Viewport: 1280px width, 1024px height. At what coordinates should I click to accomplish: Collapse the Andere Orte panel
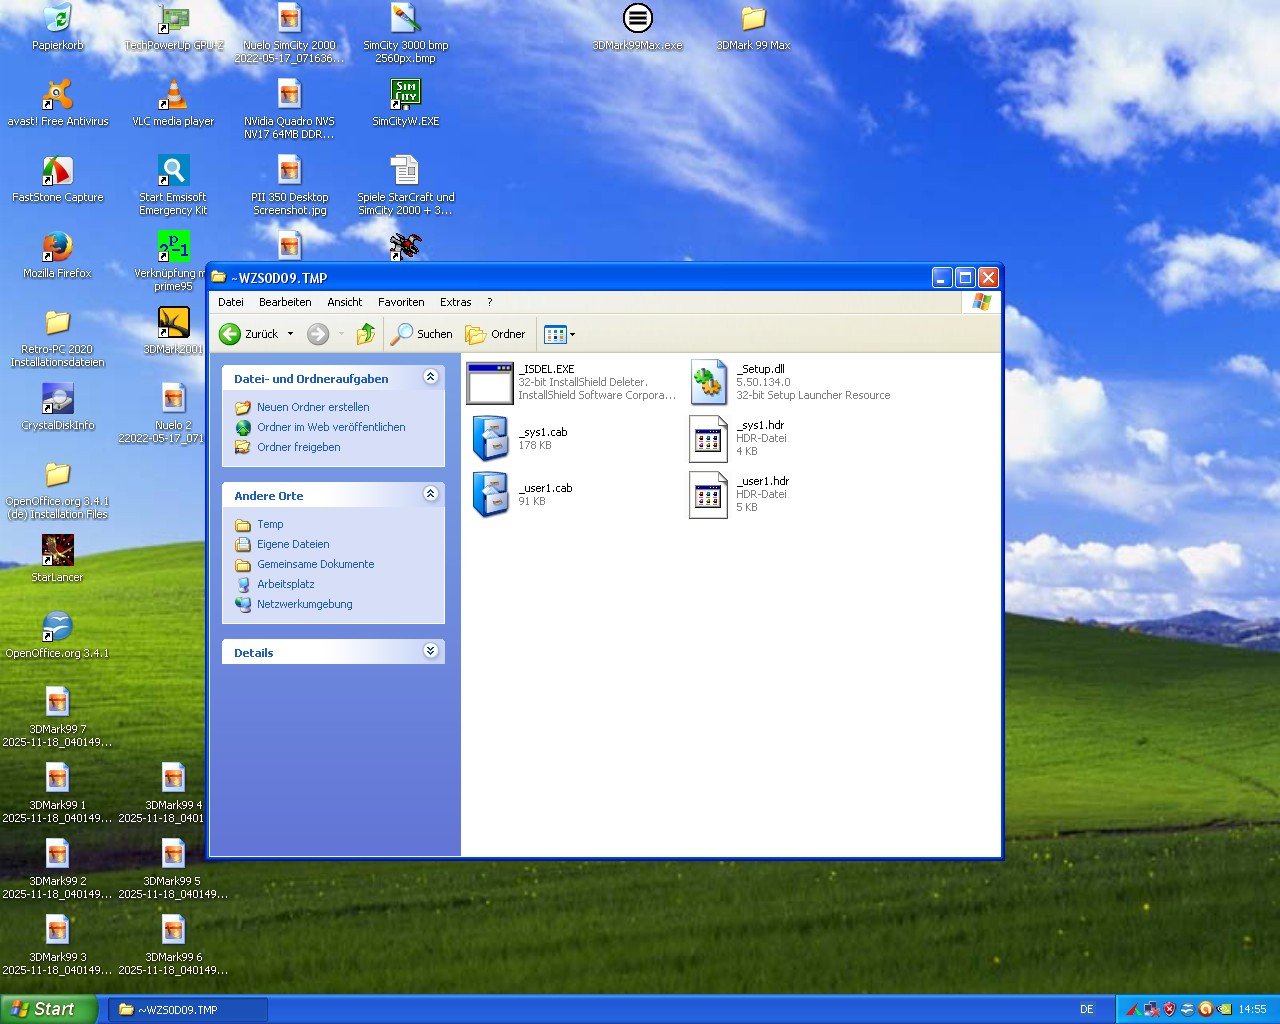pos(430,494)
